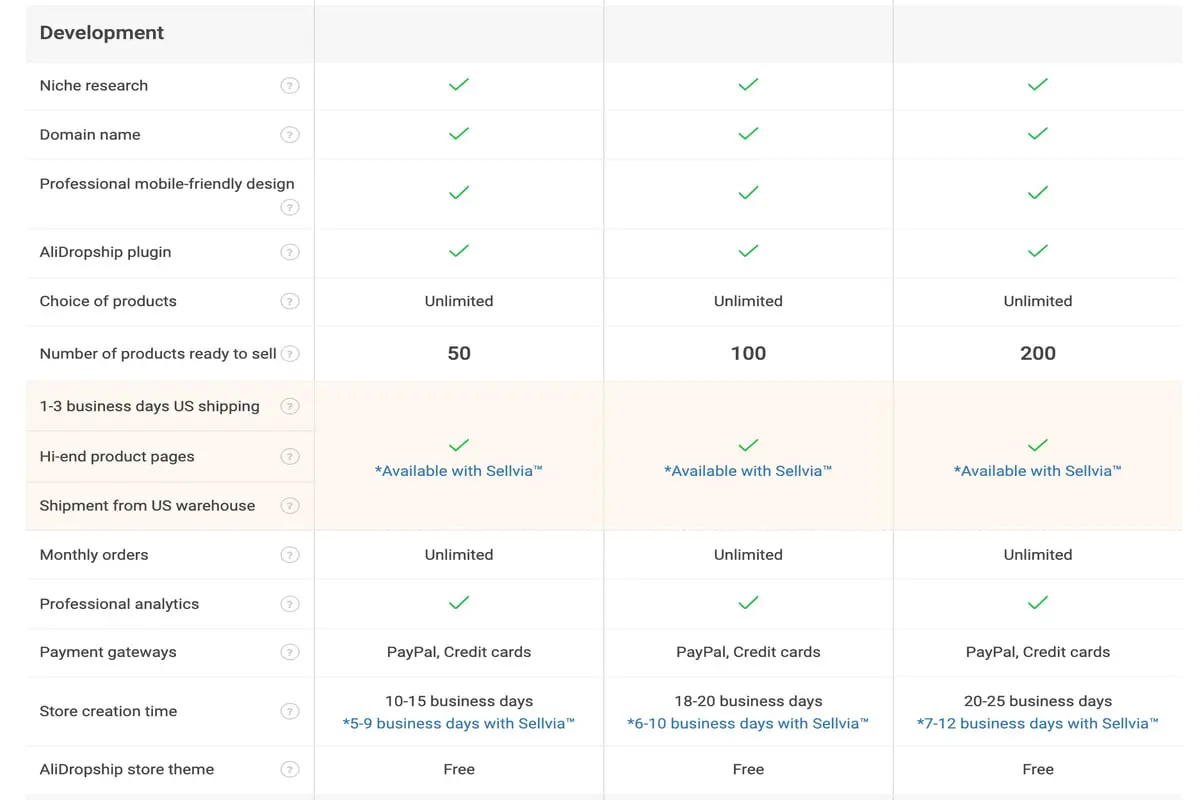Click help icon beside Domain name
This screenshot has height=800, width=1200.
coord(290,135)
